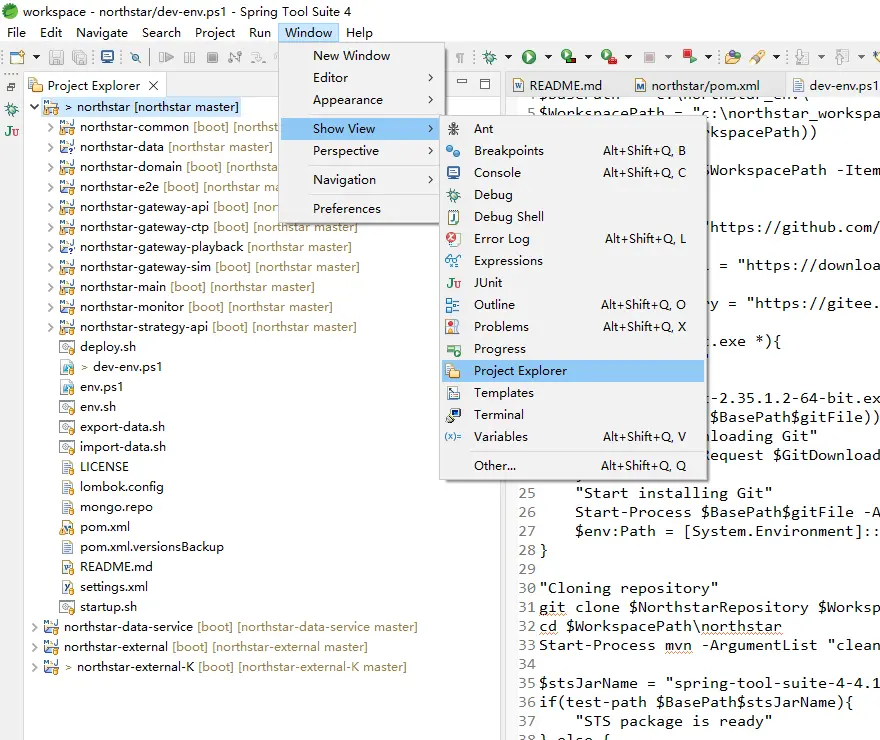Screen dimensions: 880x740
Task: Select Project Explorer from Show View submenu
Action: pos(520,371)
